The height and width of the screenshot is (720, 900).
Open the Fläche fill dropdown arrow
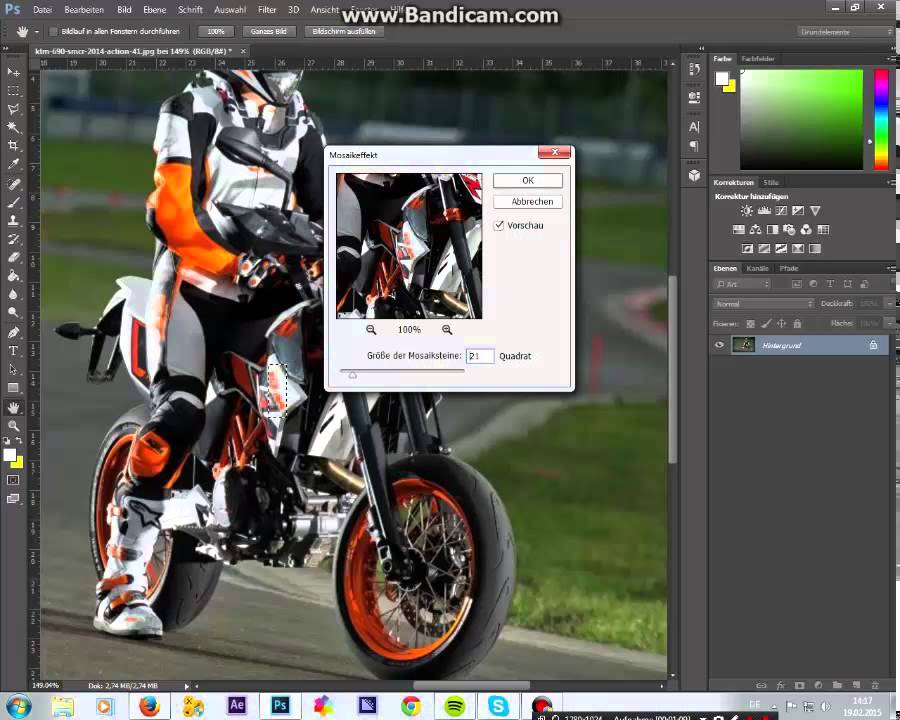pos(890,324)
